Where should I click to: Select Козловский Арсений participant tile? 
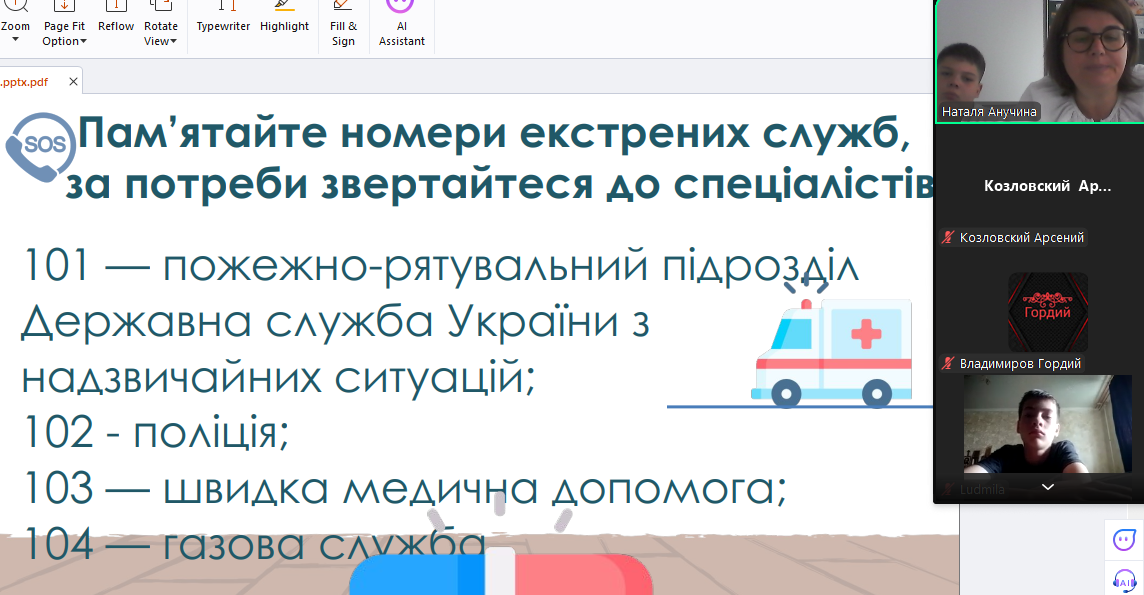click(1039, 186)
